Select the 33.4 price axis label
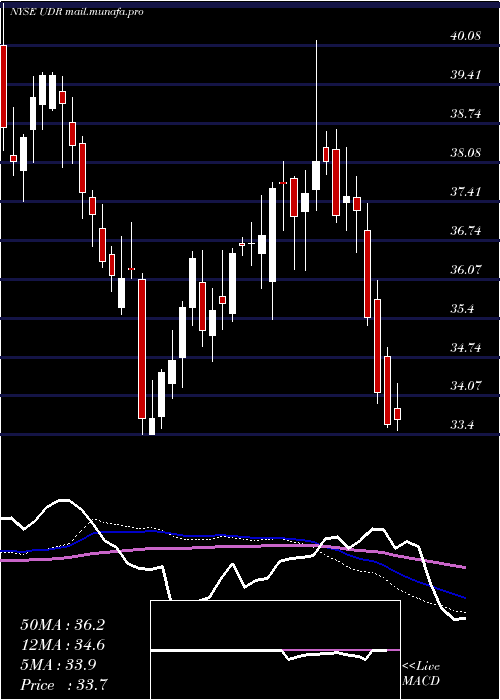The width and height of the screenshot is (500, 700). pyautogui.click(x=462, y=425)
